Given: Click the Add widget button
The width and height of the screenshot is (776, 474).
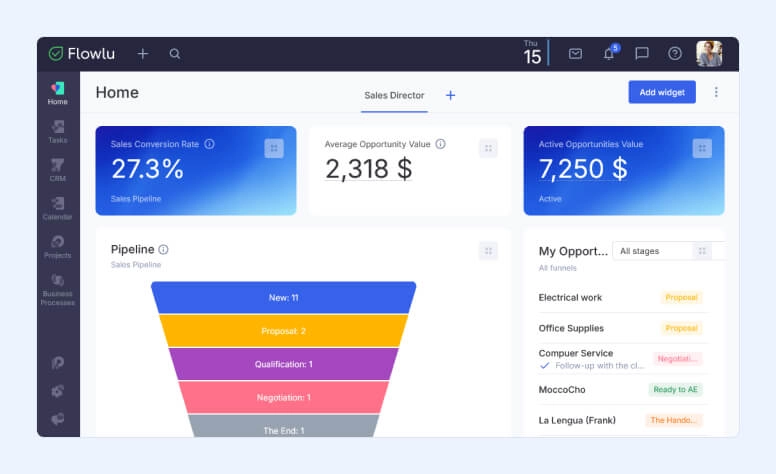Looking at the screenshot, I should pyautogui.click(x=662, y=92).
